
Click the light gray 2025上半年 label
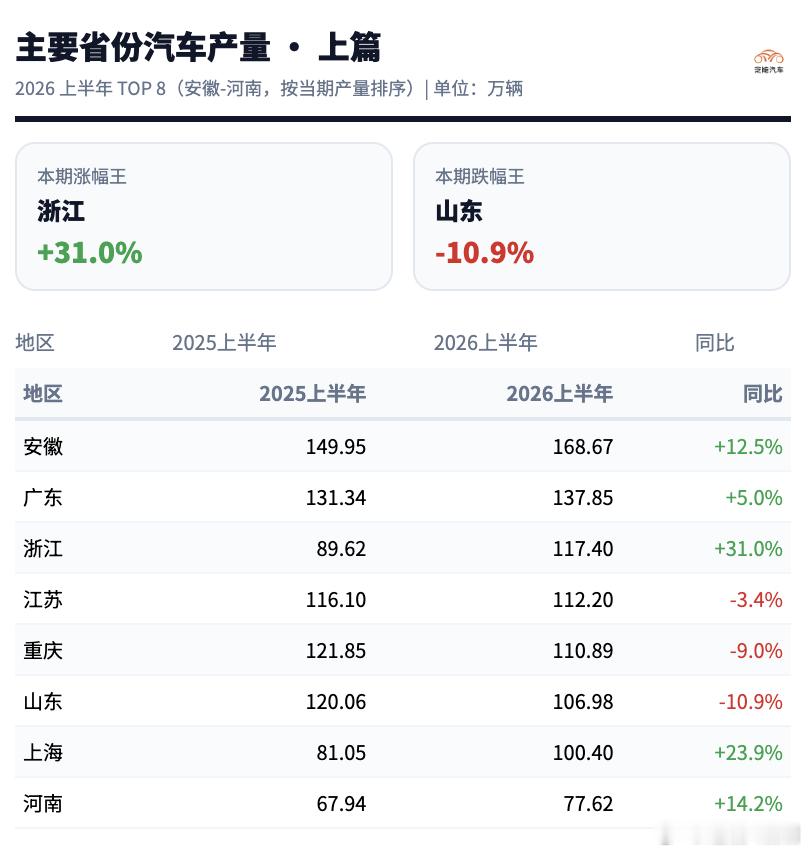point(224,343)
